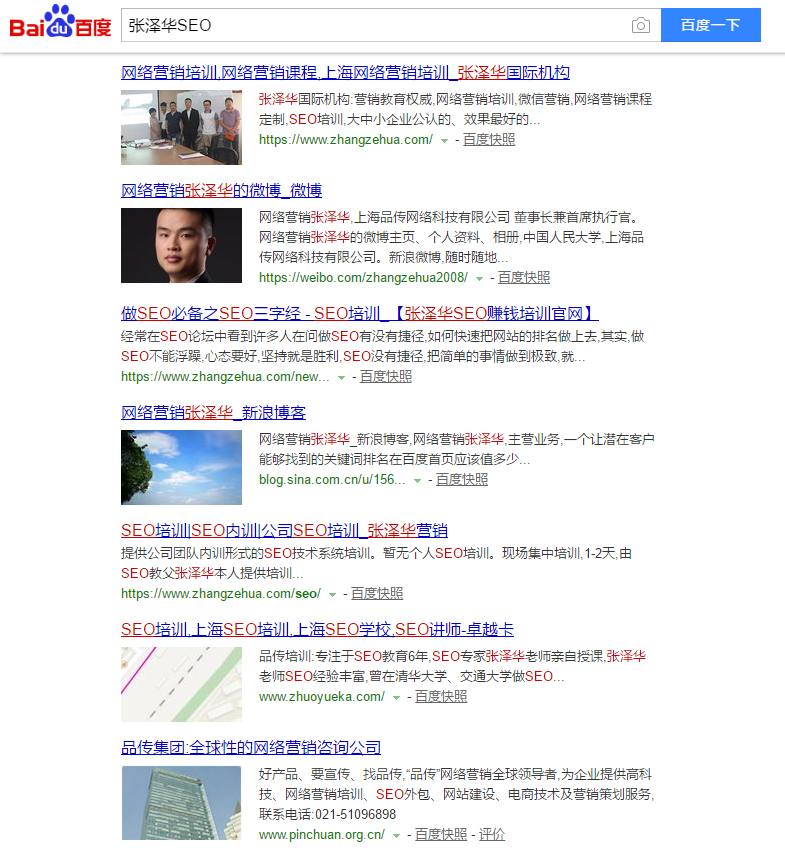The height and width of the screenshot is (855, 785).
Task: Click snippet text 提供公司团队内训形式的SEO技术系统培训
Action: (x=248, y=553)
